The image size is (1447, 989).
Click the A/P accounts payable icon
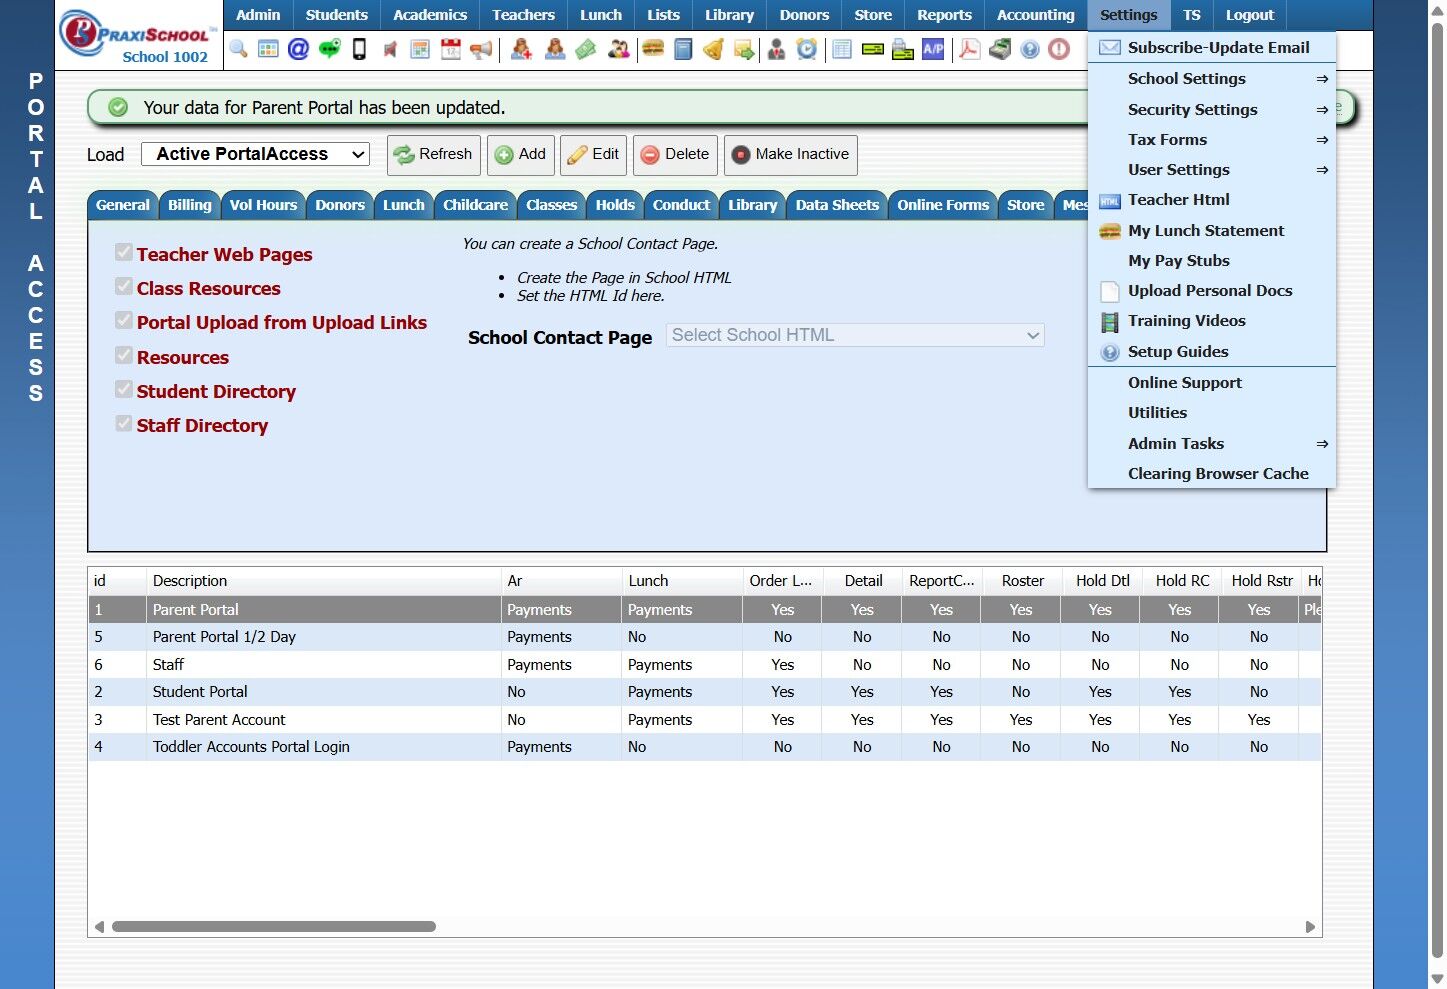tap(933, 49)
